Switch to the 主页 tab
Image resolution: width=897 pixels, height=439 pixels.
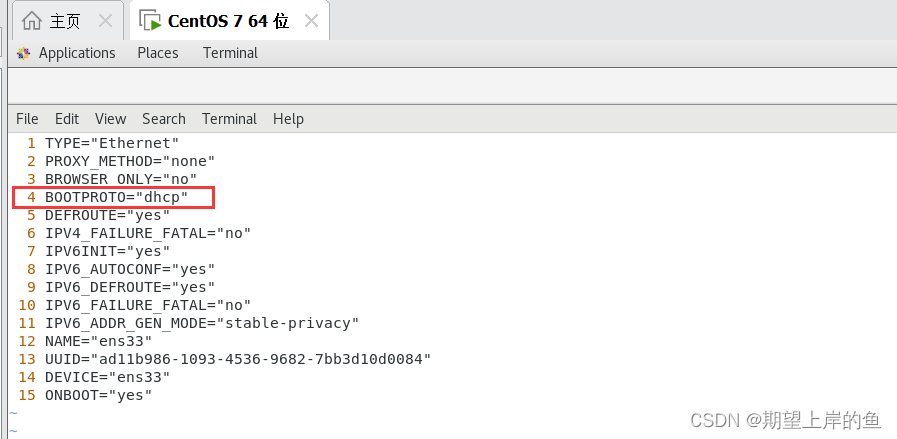[x=65, y=21]
